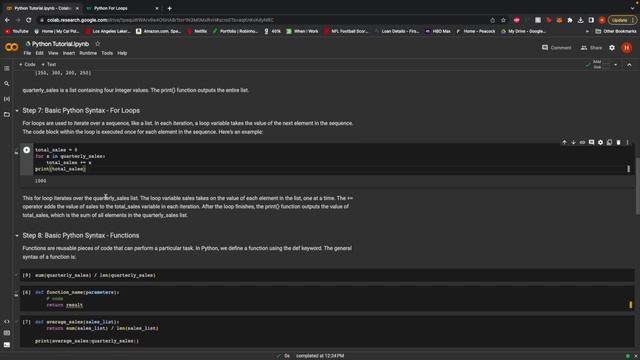
Task: Reload the Colab page
Action: point(29,20)
